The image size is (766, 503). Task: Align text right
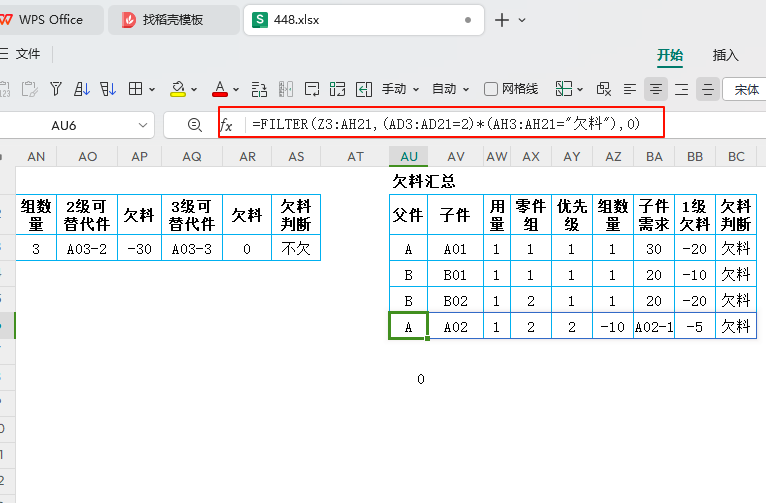click(681, 89)
